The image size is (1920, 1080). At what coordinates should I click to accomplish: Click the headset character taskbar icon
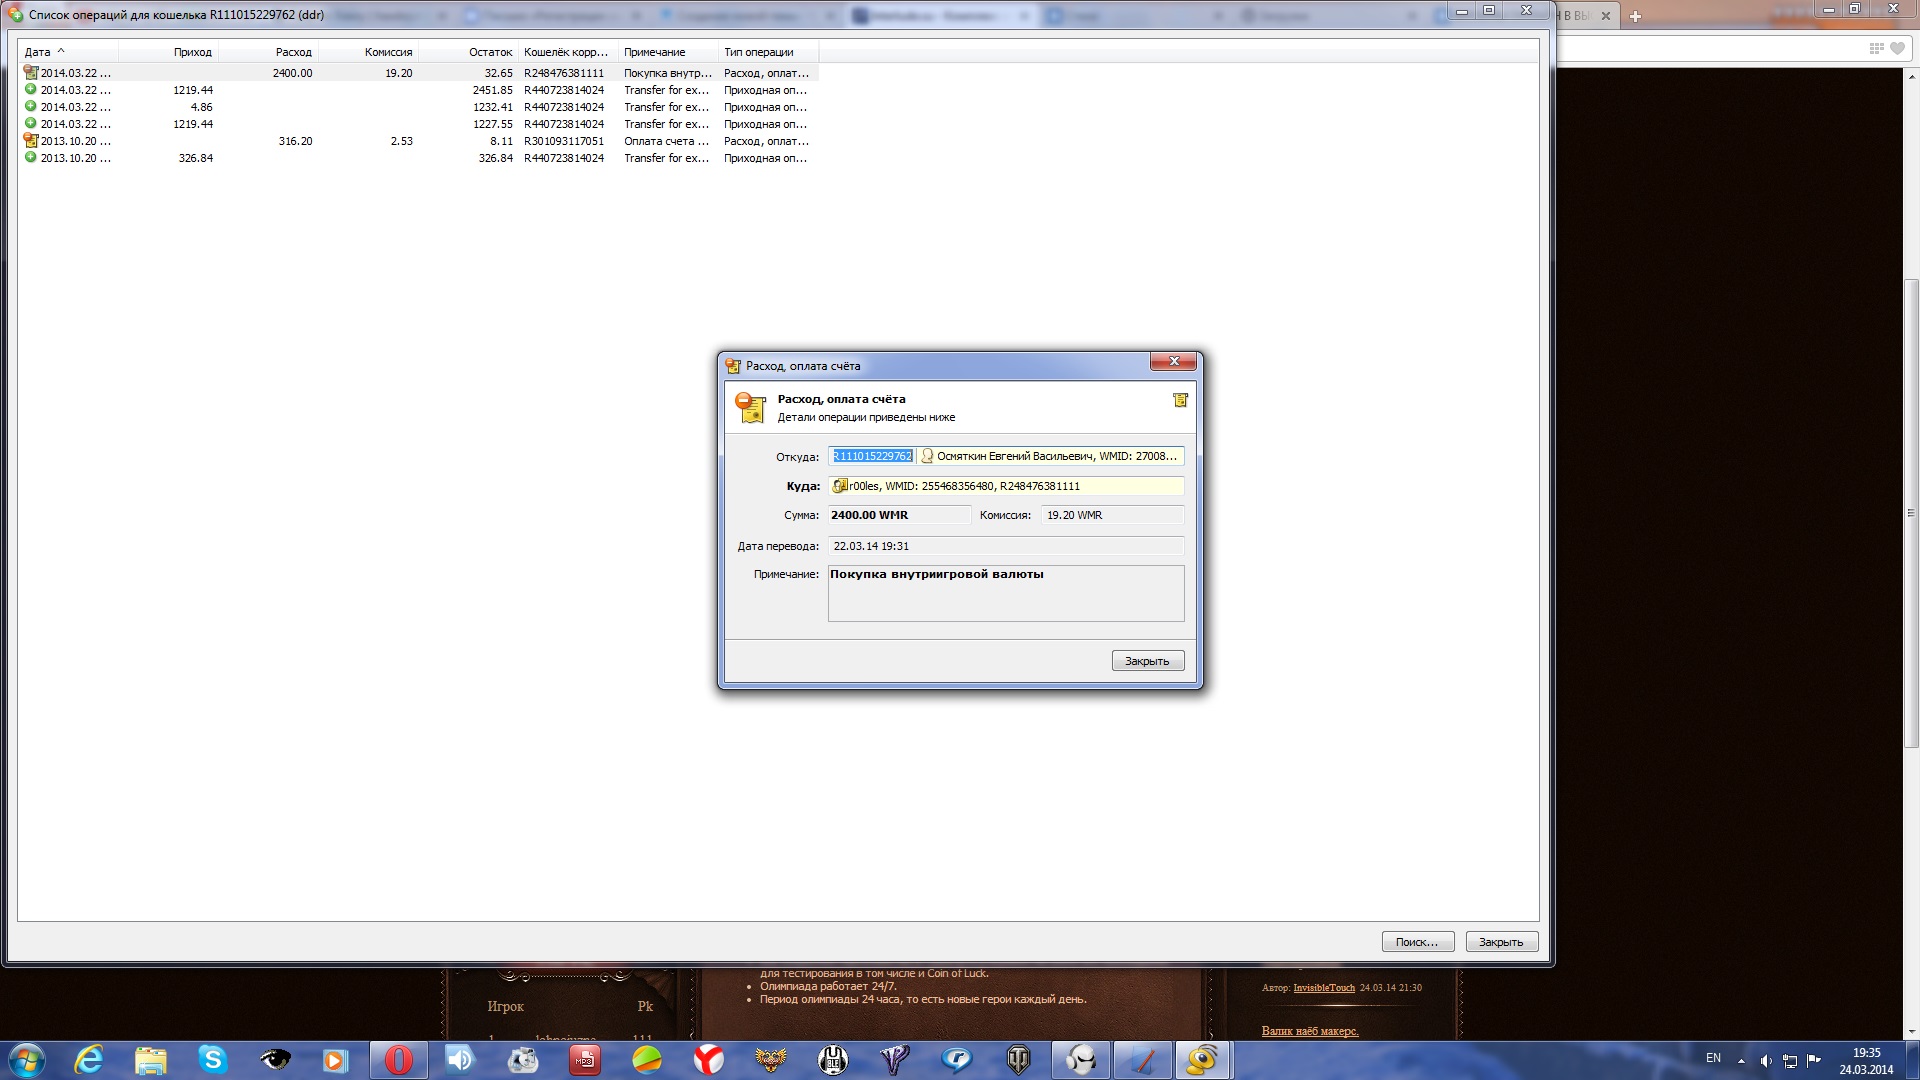coord(1080,1060)
